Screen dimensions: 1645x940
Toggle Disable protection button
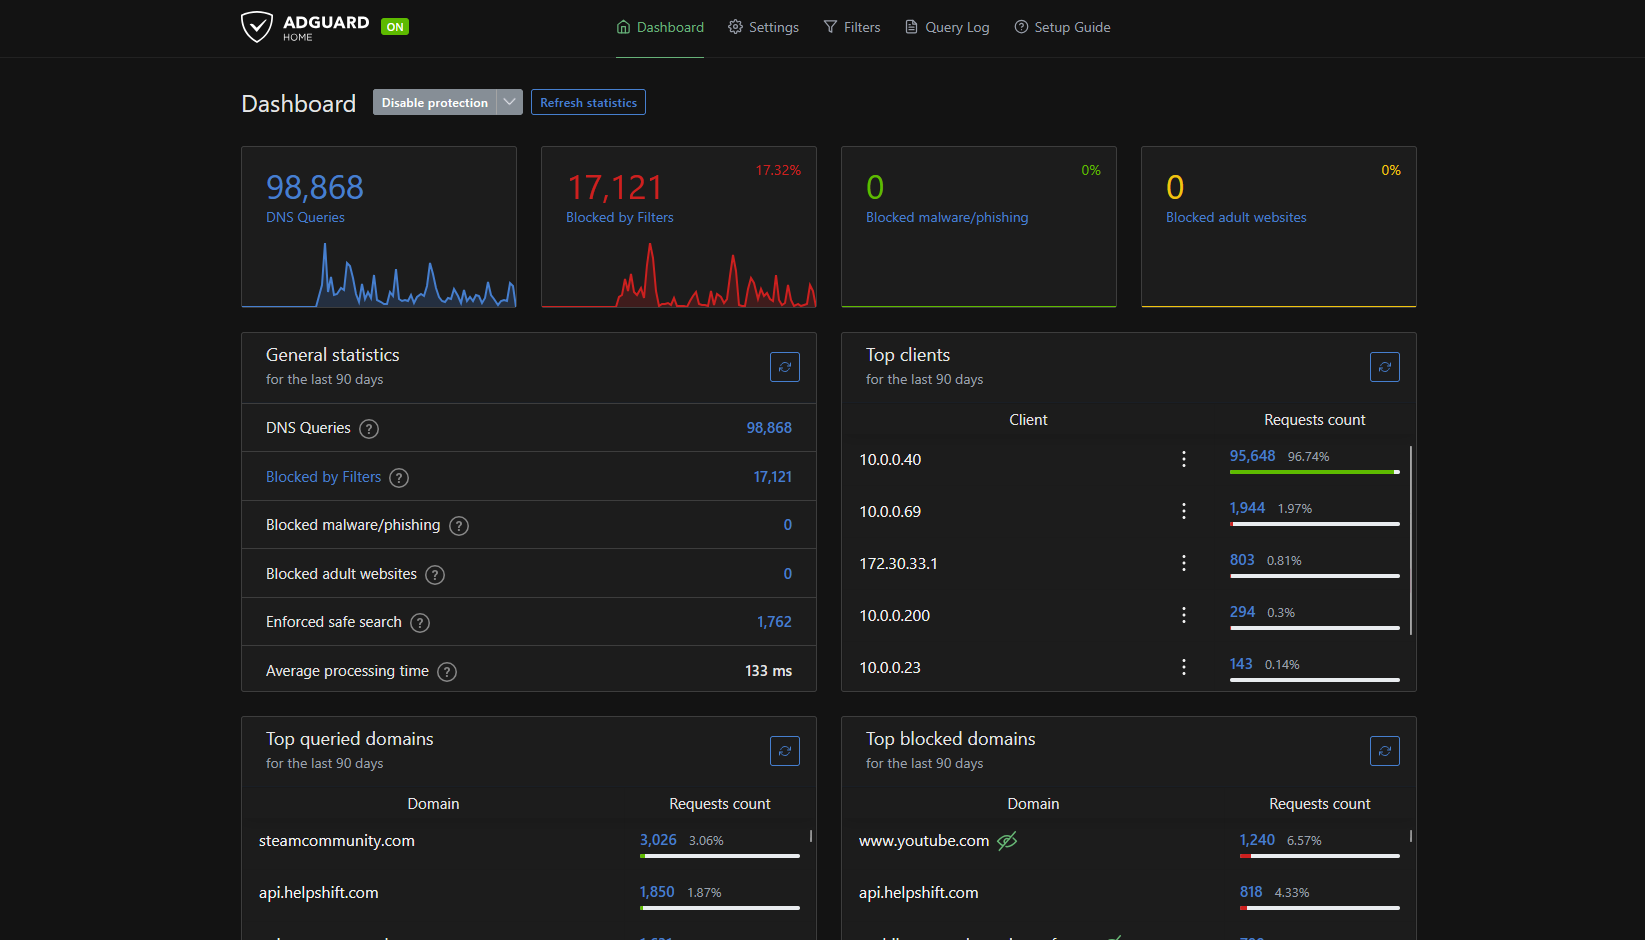pos(434,103)
